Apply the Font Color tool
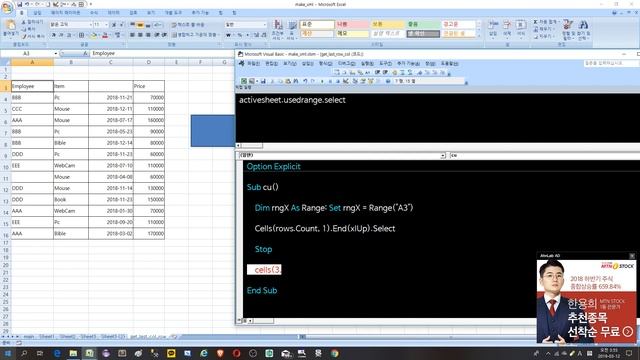Viewport: 640px width, 360px height. 105,36
